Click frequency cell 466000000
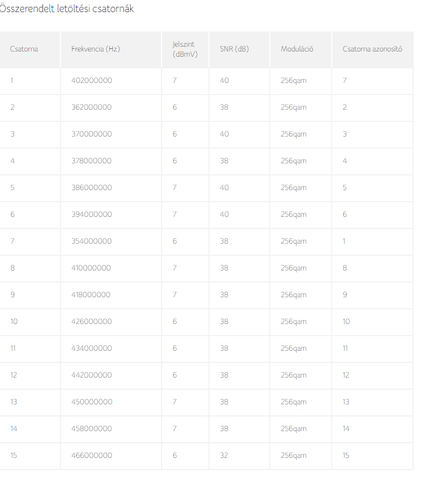Viewport: 422px width, 480px height. tap(92, 455)
